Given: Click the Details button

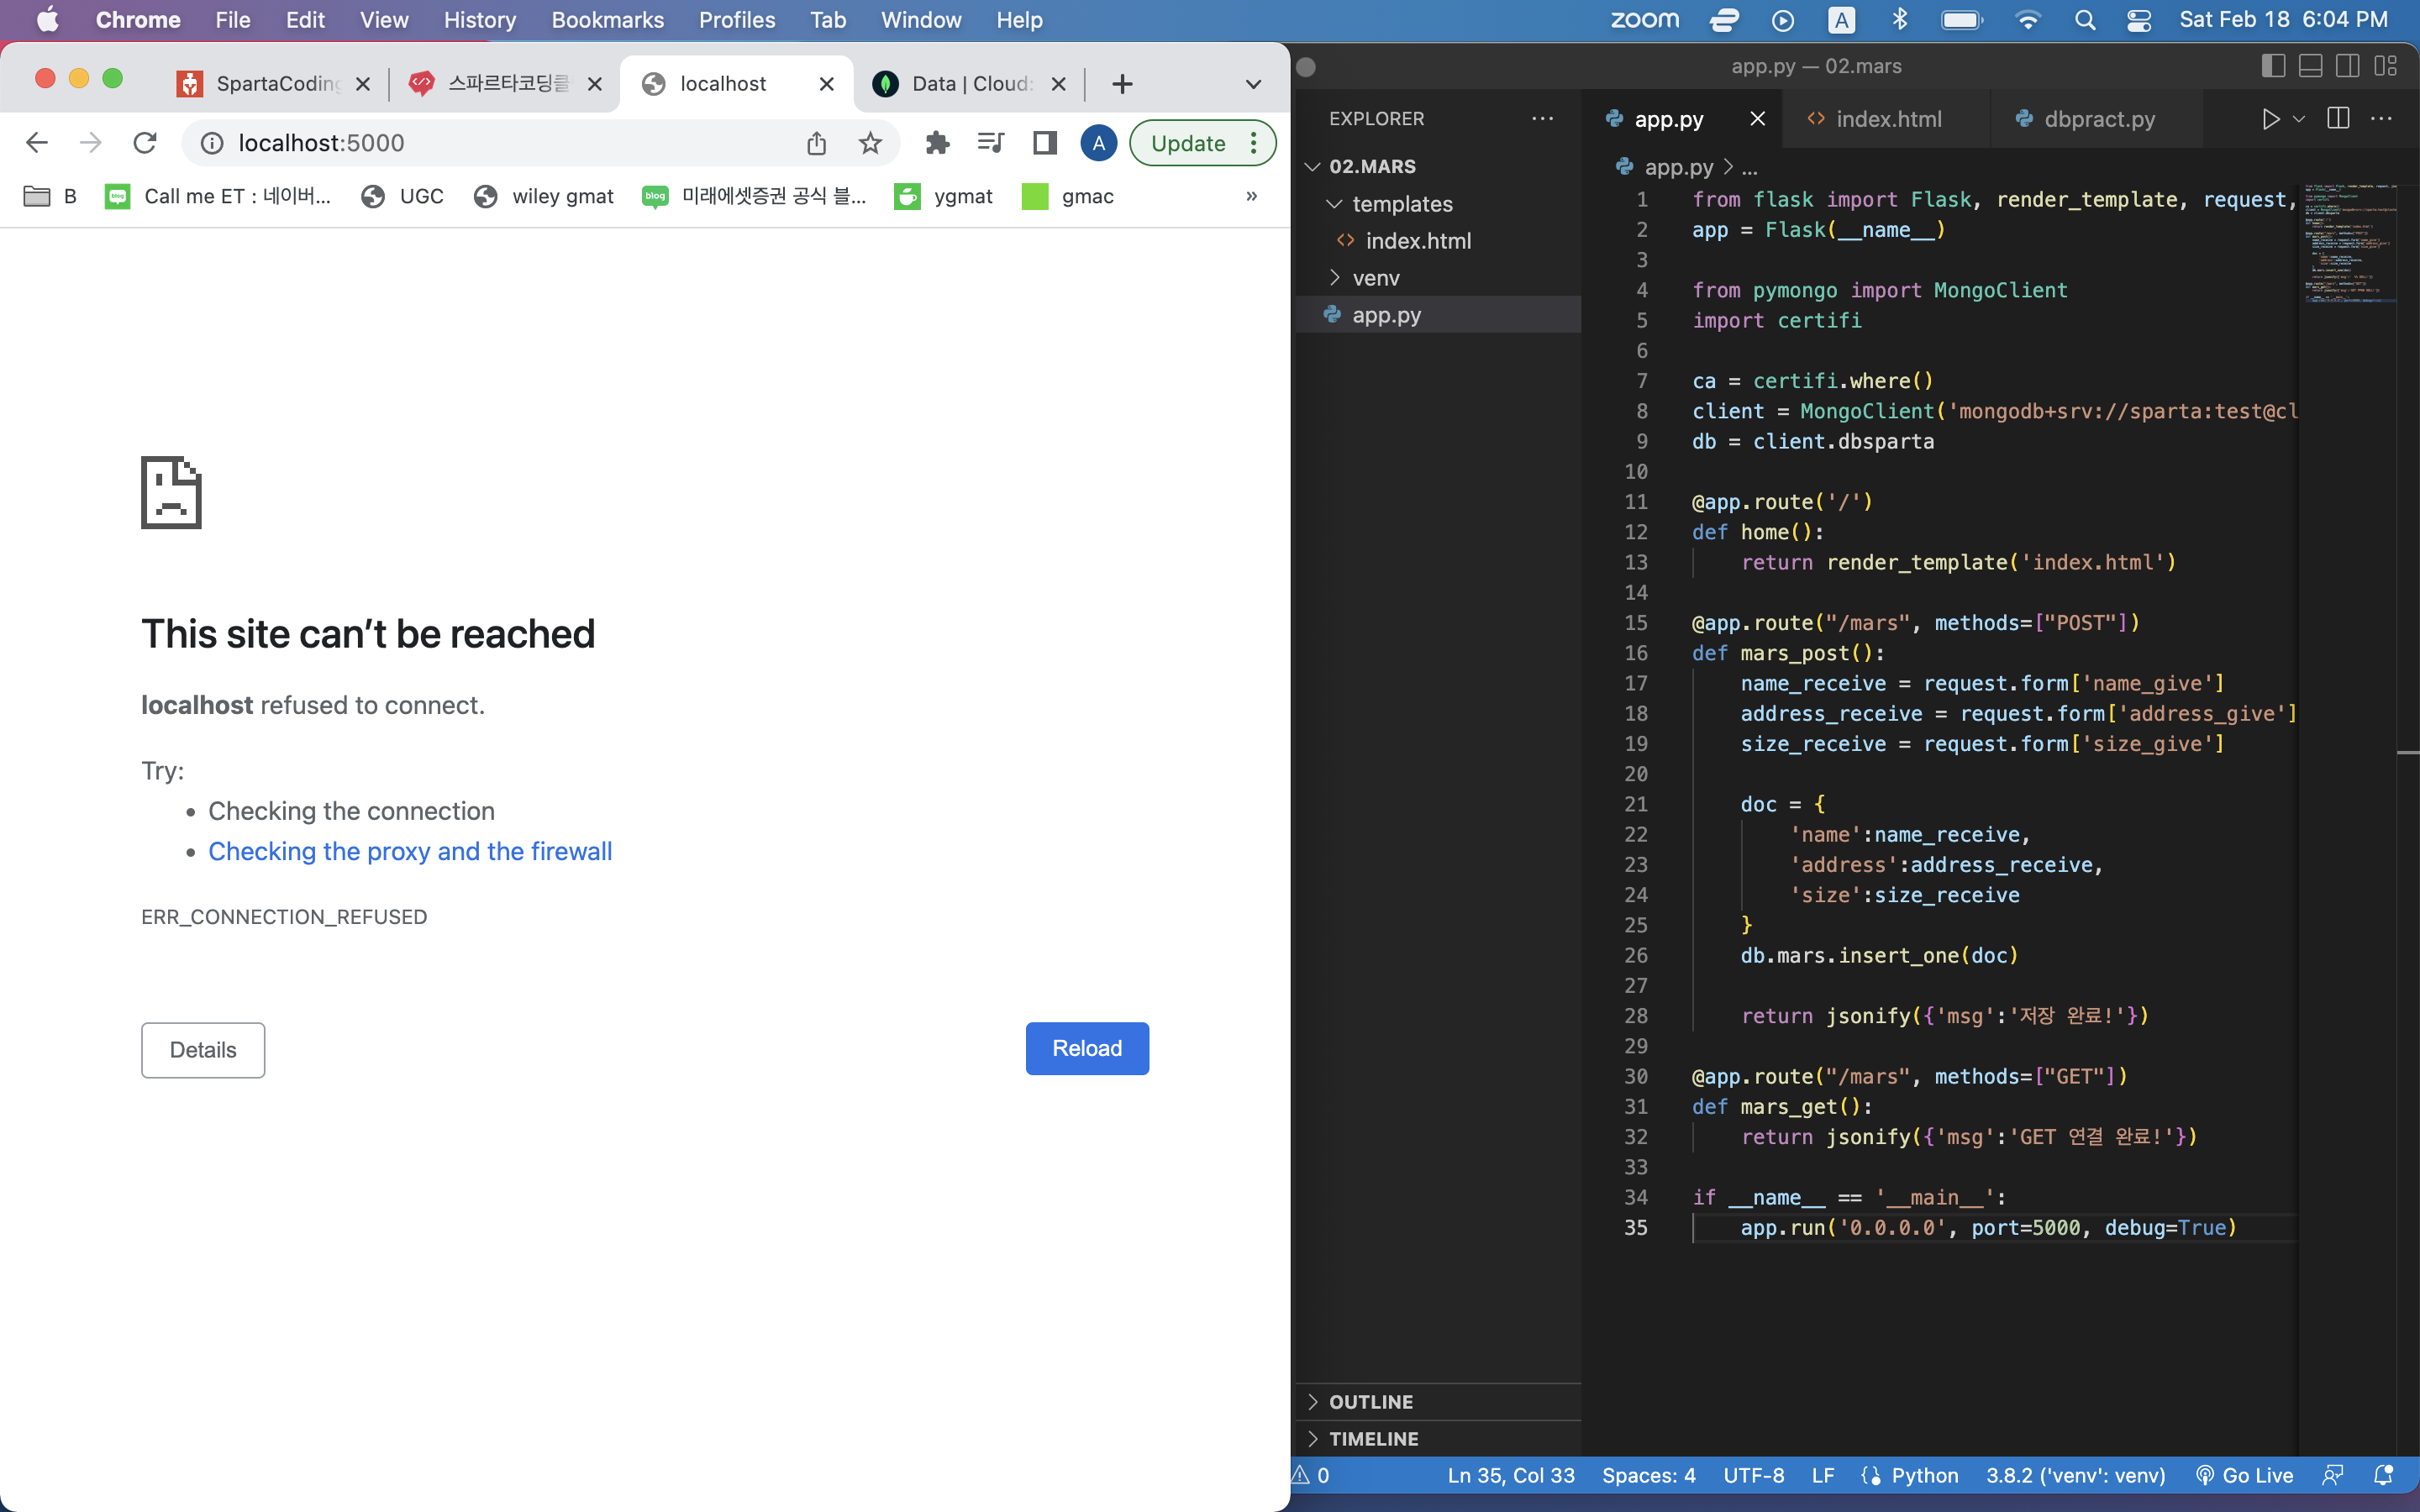Looking at the screenshot, I should [203, 1050].
